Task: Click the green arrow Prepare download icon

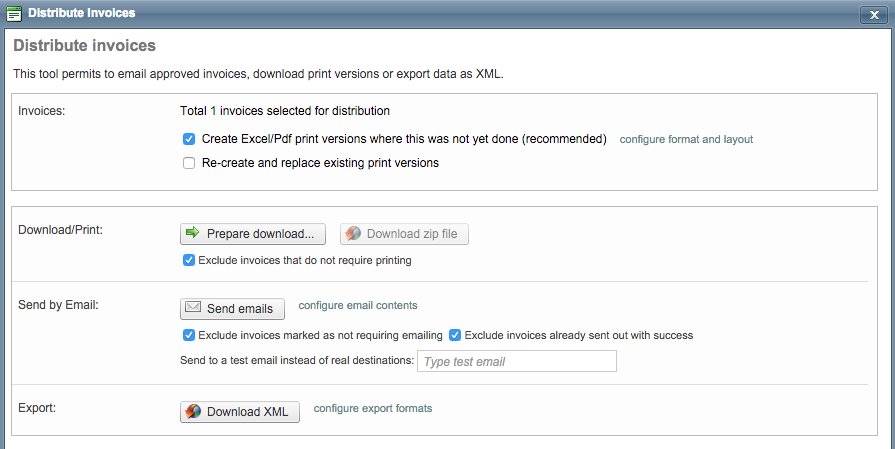Action: [x=194, y=234]
